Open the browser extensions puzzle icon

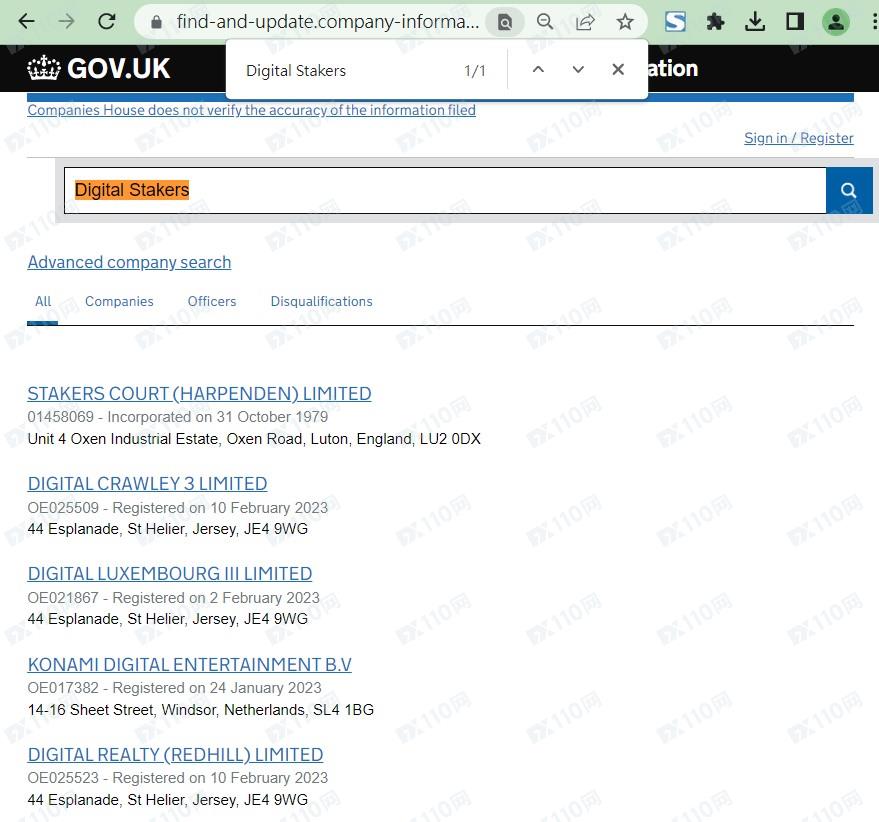[715, 22]
